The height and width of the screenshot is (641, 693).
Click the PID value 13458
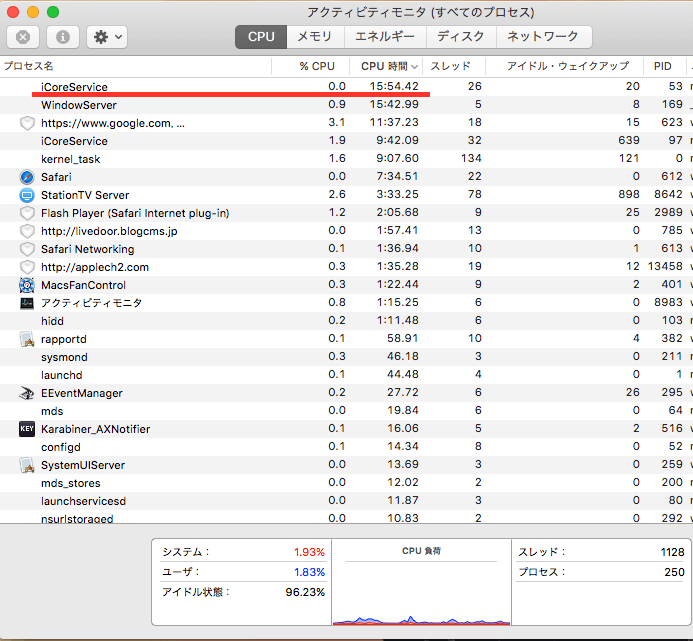[665, 266]
